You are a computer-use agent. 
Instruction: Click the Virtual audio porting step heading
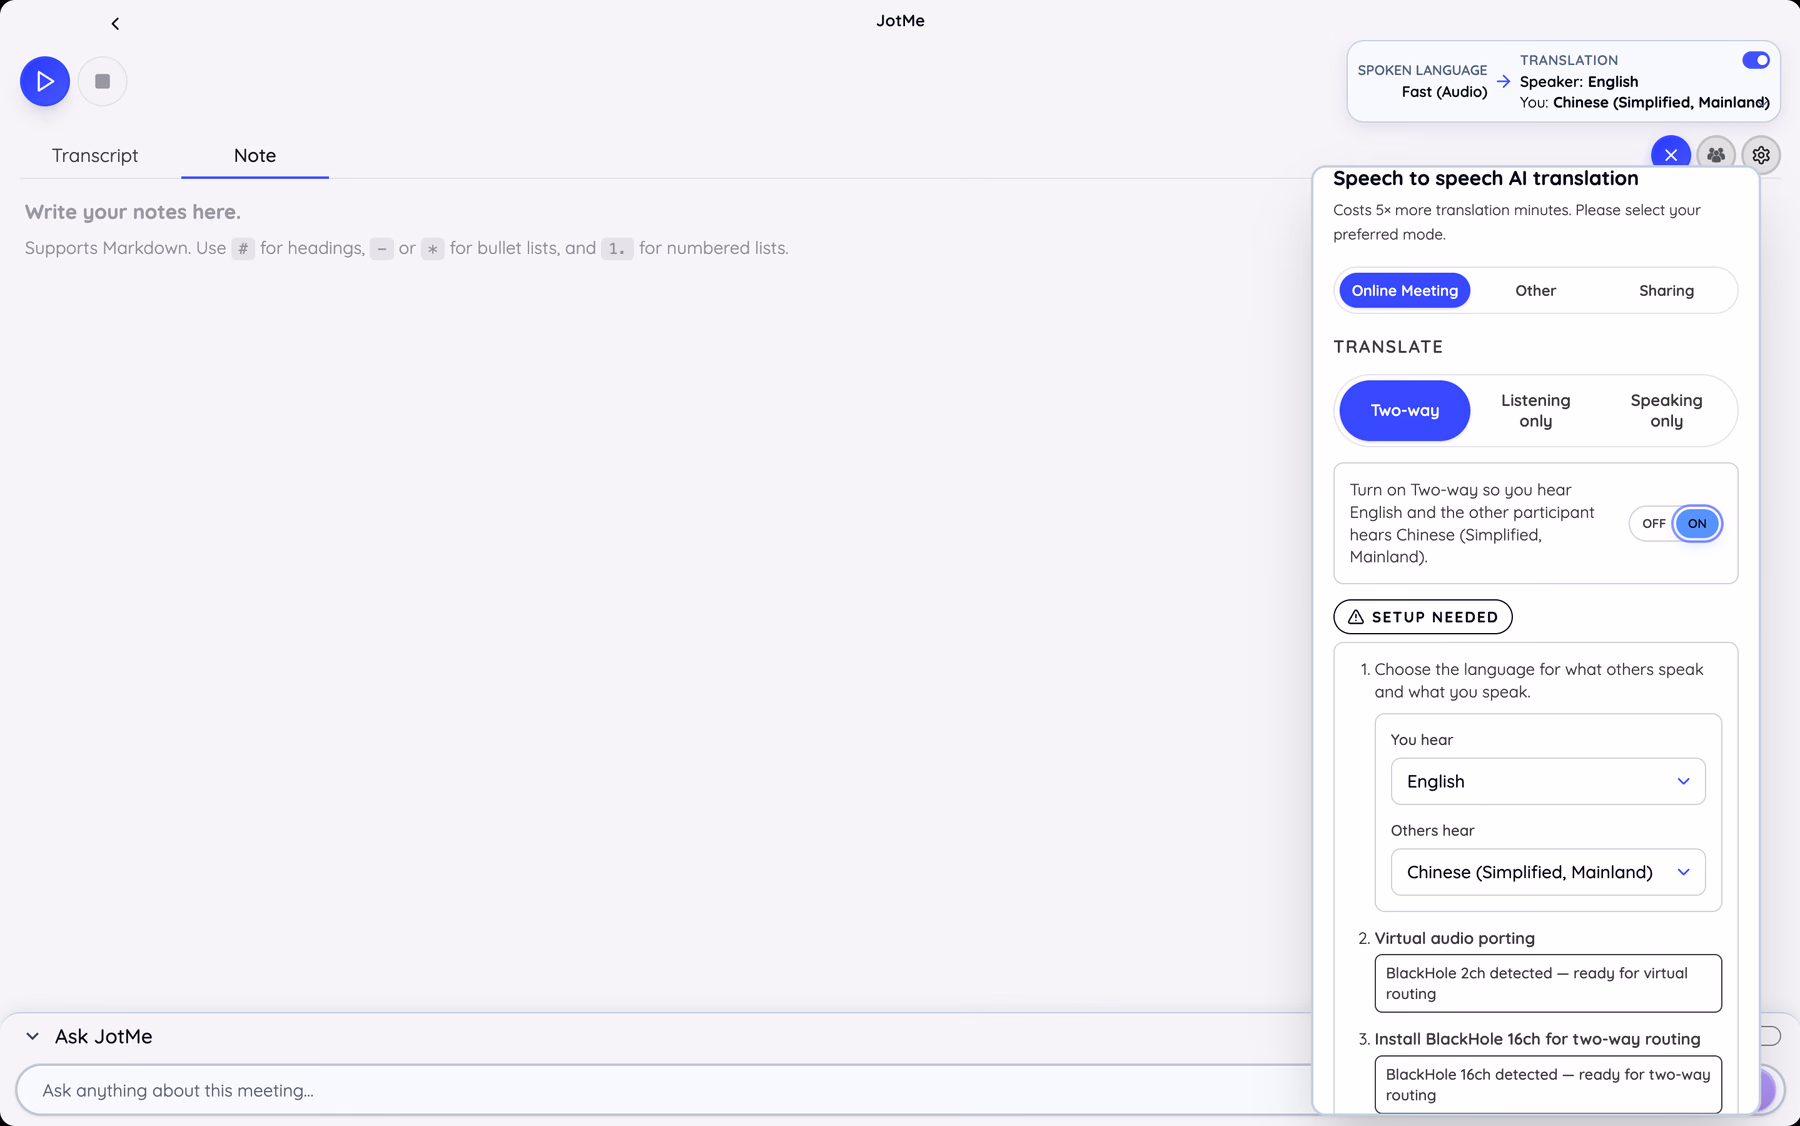click(1454, 938)
